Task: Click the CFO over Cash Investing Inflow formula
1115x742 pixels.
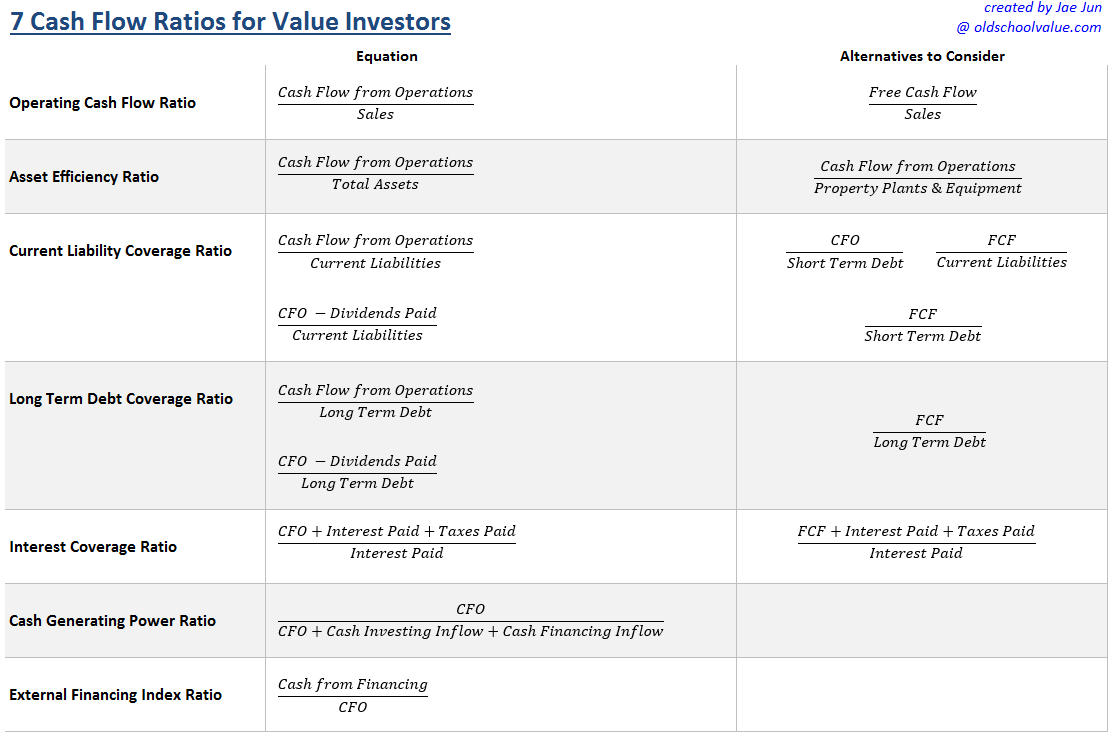Action: coord(470,620)
